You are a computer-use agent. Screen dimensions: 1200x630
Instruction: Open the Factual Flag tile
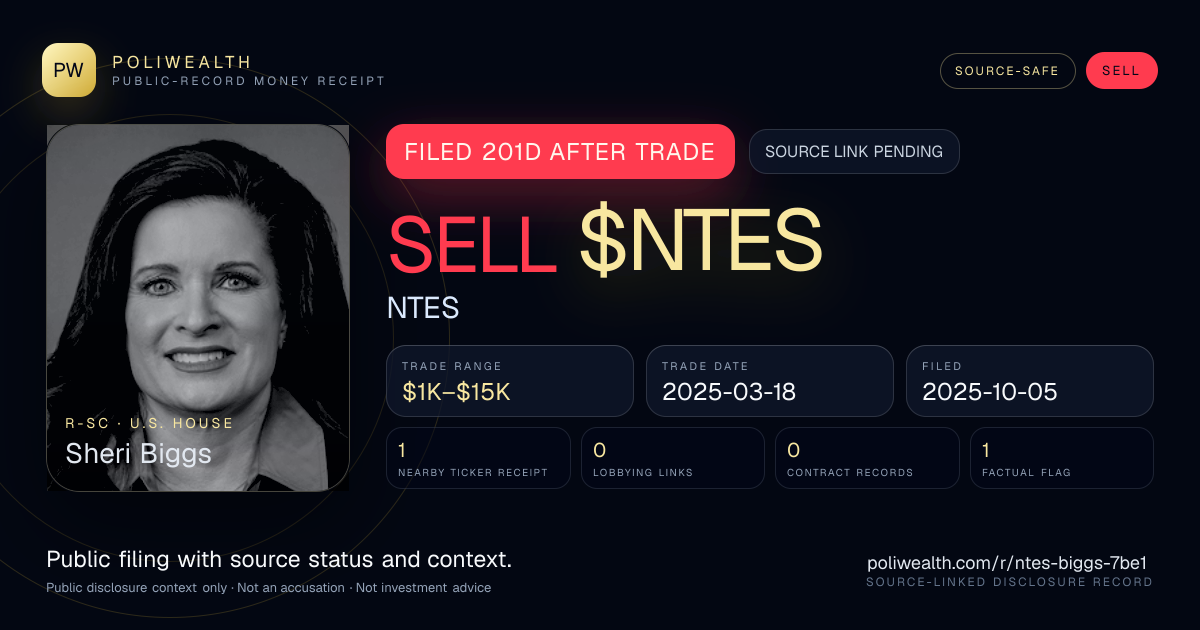1062,458
